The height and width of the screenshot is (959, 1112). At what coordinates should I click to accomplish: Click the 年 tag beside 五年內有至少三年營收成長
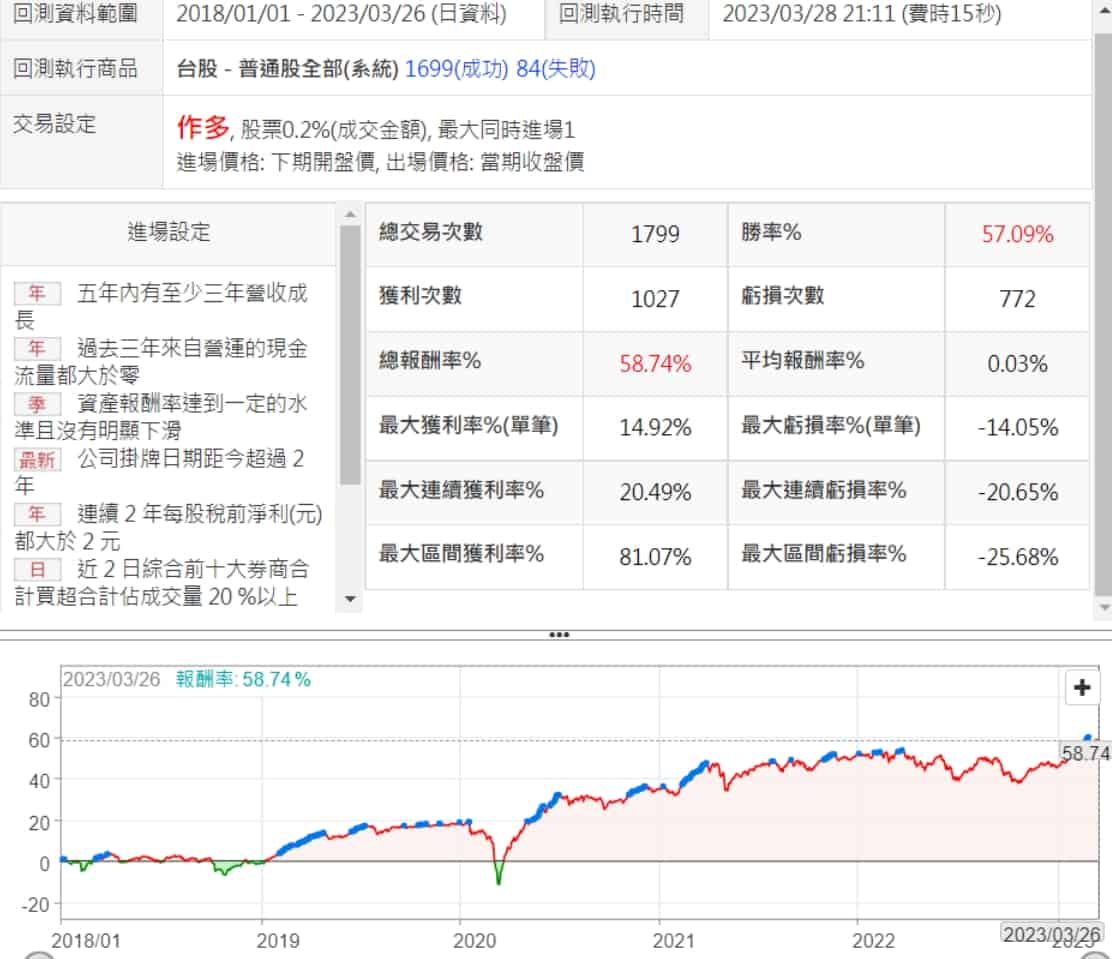coord(36,294)
